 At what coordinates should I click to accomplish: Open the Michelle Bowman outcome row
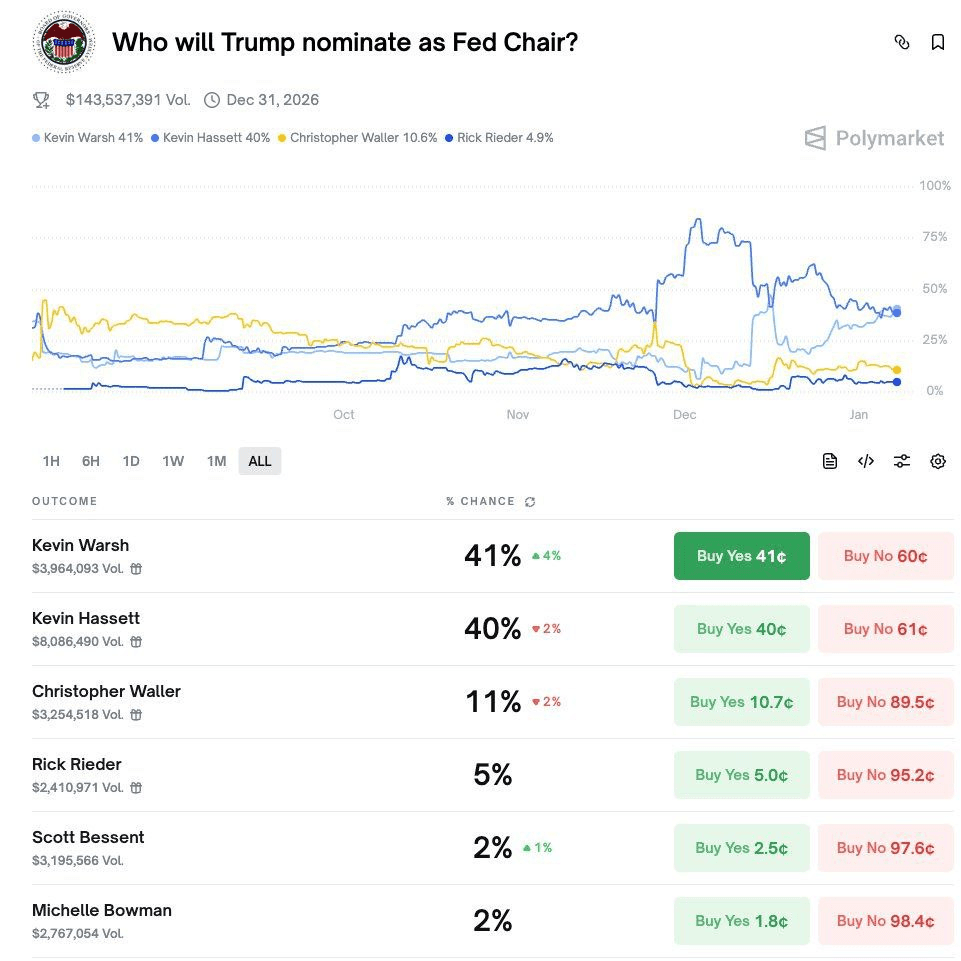[102, 911]
